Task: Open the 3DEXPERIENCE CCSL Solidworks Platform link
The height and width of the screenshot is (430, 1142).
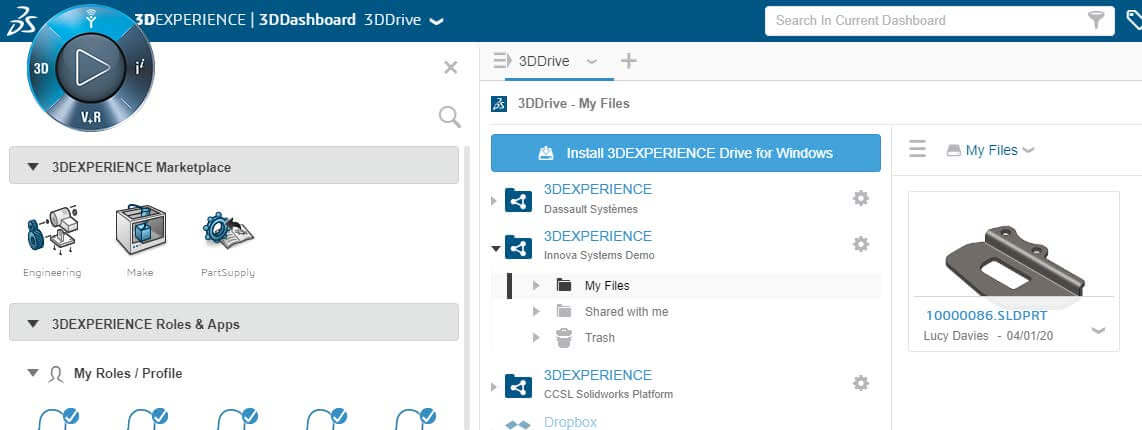Action: pyautogui.click(x=598, y=375)
